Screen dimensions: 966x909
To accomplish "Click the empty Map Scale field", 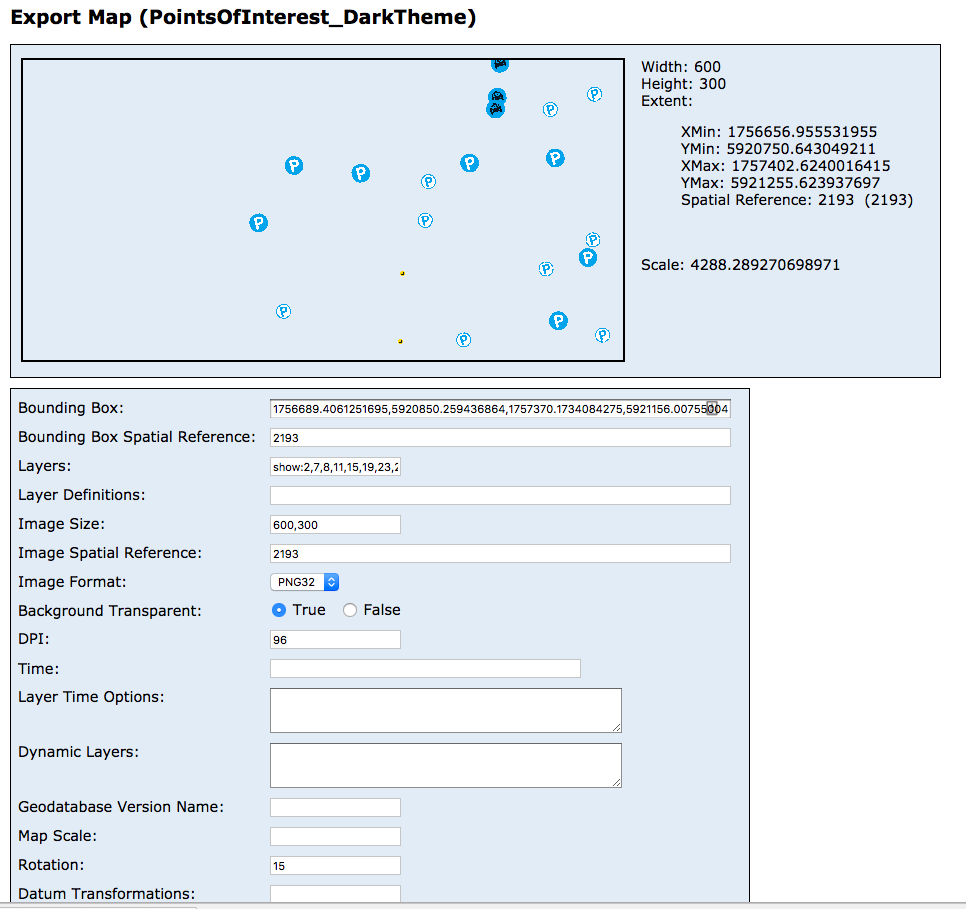I will [x=335, y=836].
